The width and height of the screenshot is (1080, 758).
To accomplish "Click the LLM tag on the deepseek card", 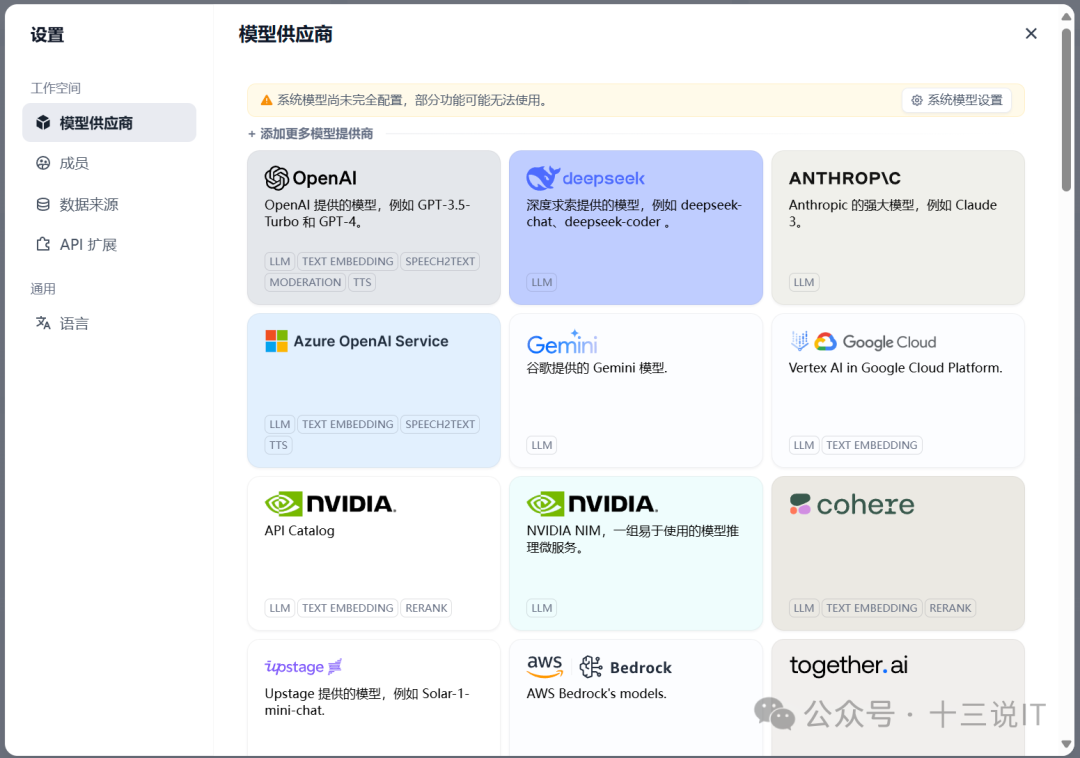I will pyautogui.click(x=542, y=282).
